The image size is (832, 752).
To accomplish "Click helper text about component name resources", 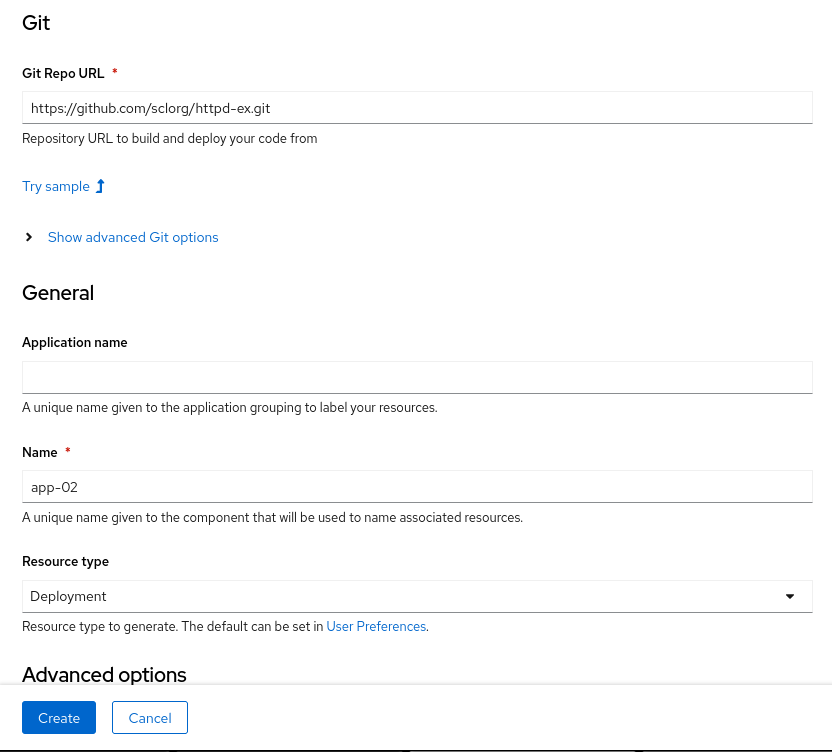I will pyautogui.click(x=272, y=517).
